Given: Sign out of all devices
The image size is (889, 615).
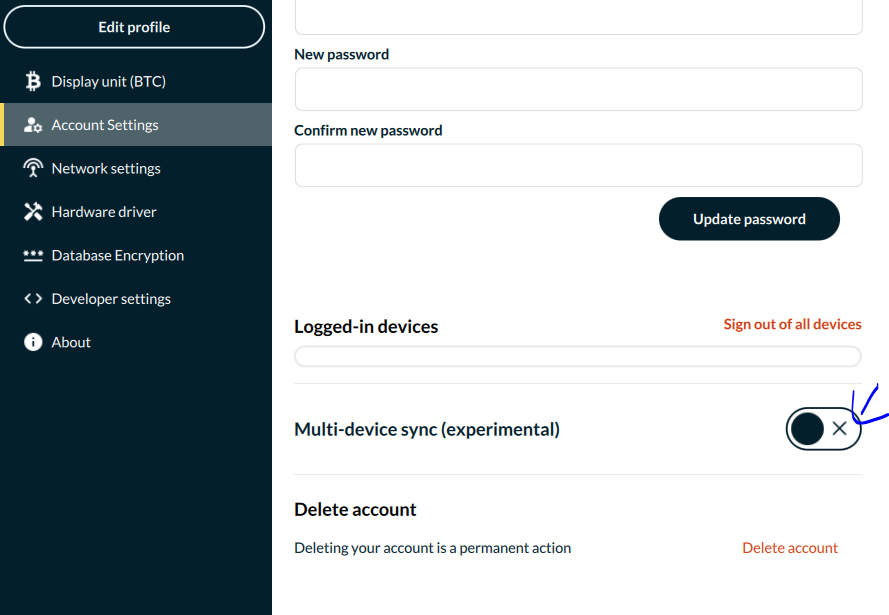Looking at the screenshot, I should pyautogui.click(x=792, y=323).
